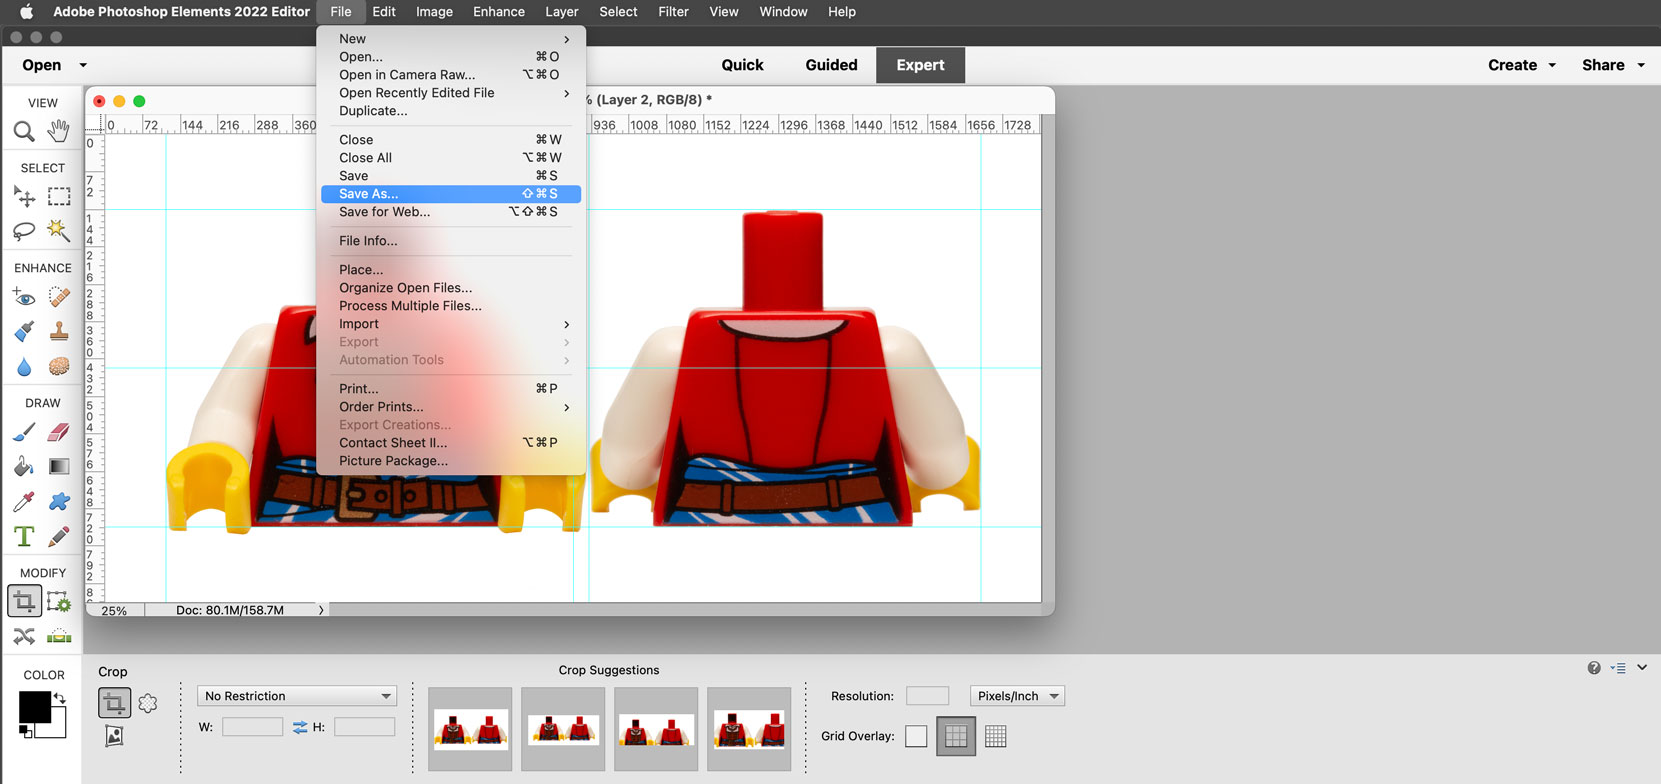Select the Smart Brush tool
This screenshot has width=1661, height=784.
click(24, 331)
